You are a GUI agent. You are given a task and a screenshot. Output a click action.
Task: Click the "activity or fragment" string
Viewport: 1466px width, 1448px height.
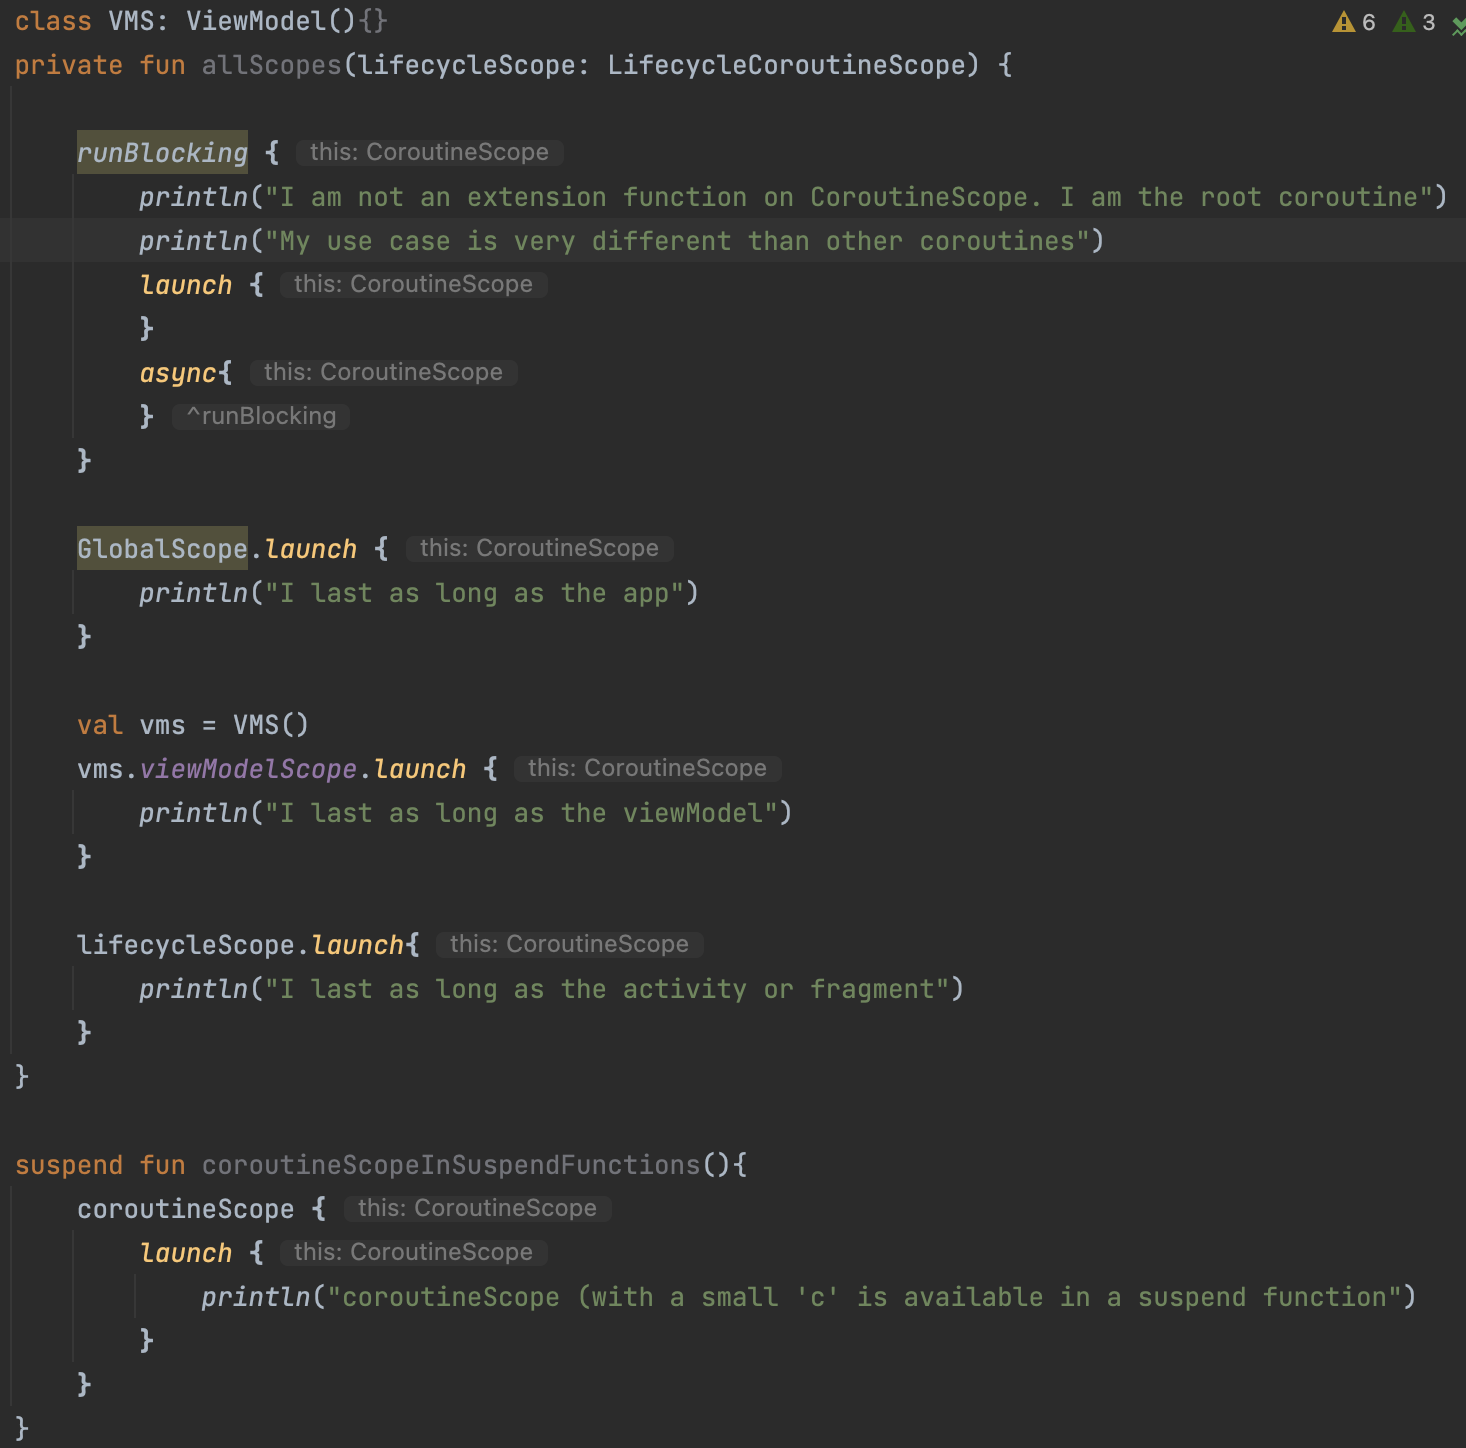pos(607,989)
